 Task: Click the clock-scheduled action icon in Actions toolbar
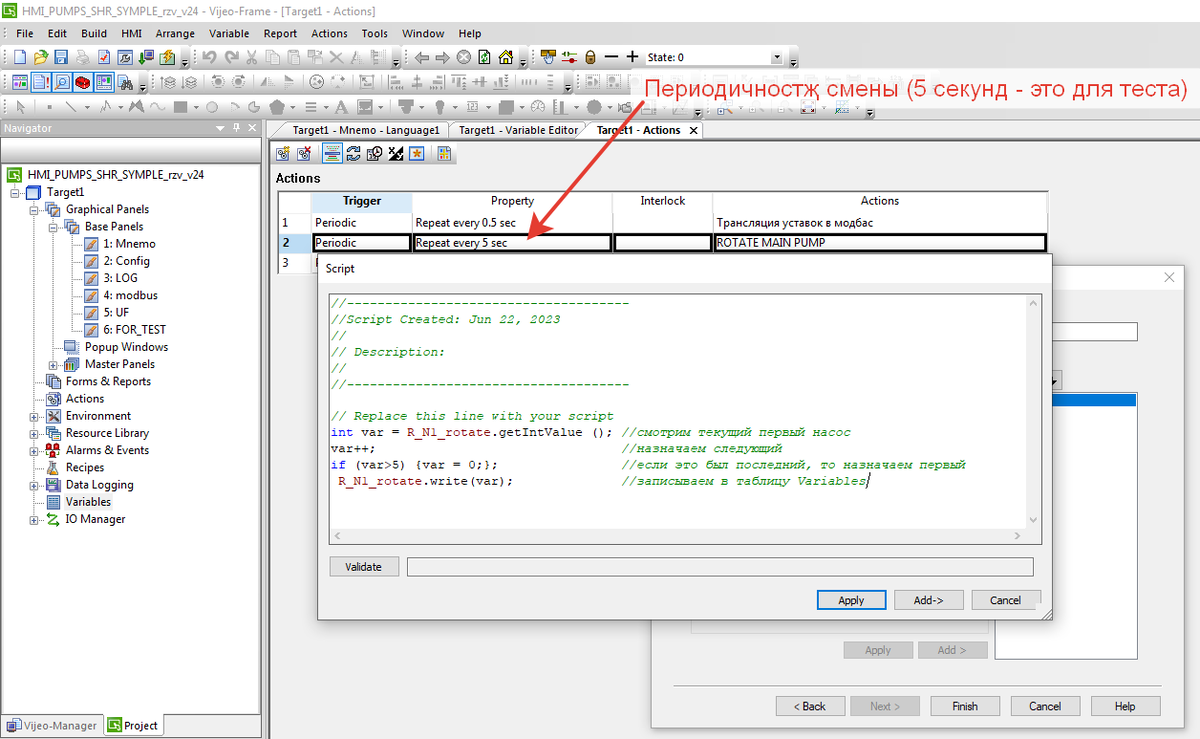[x=374, y=153]
